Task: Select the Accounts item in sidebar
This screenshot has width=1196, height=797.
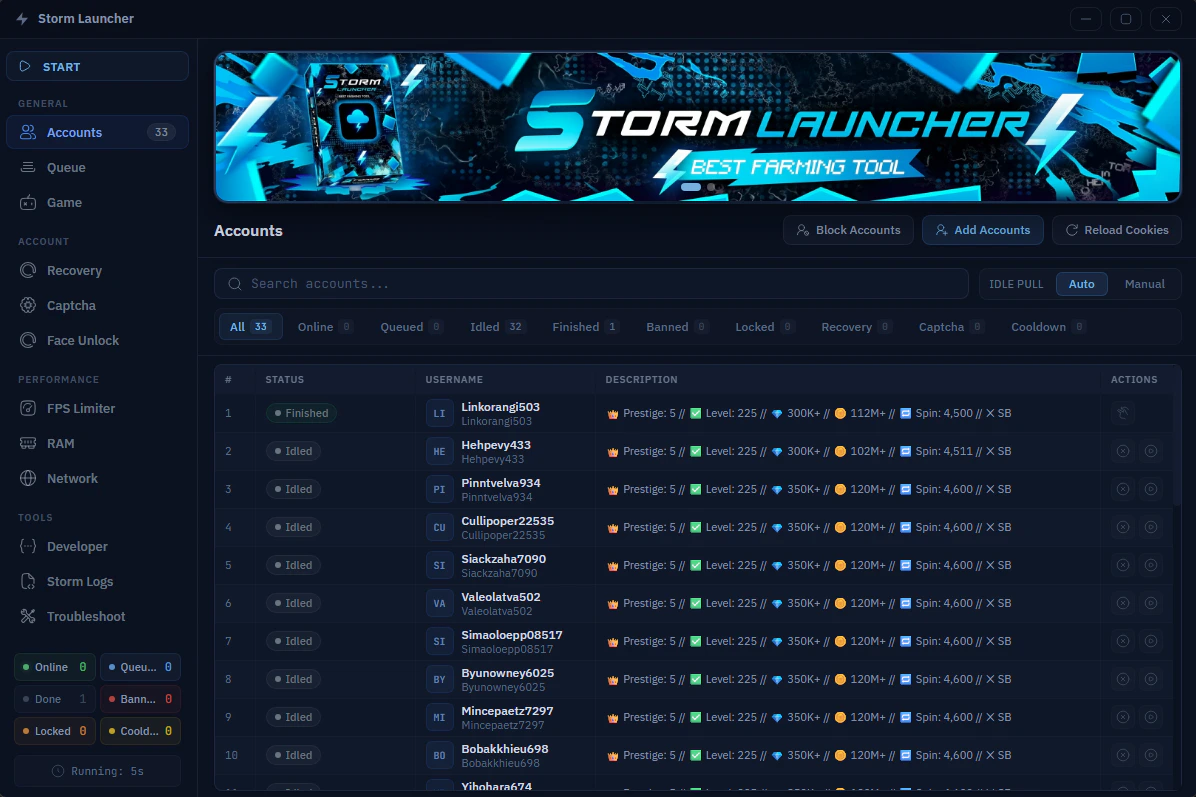Action: [97, 132]
